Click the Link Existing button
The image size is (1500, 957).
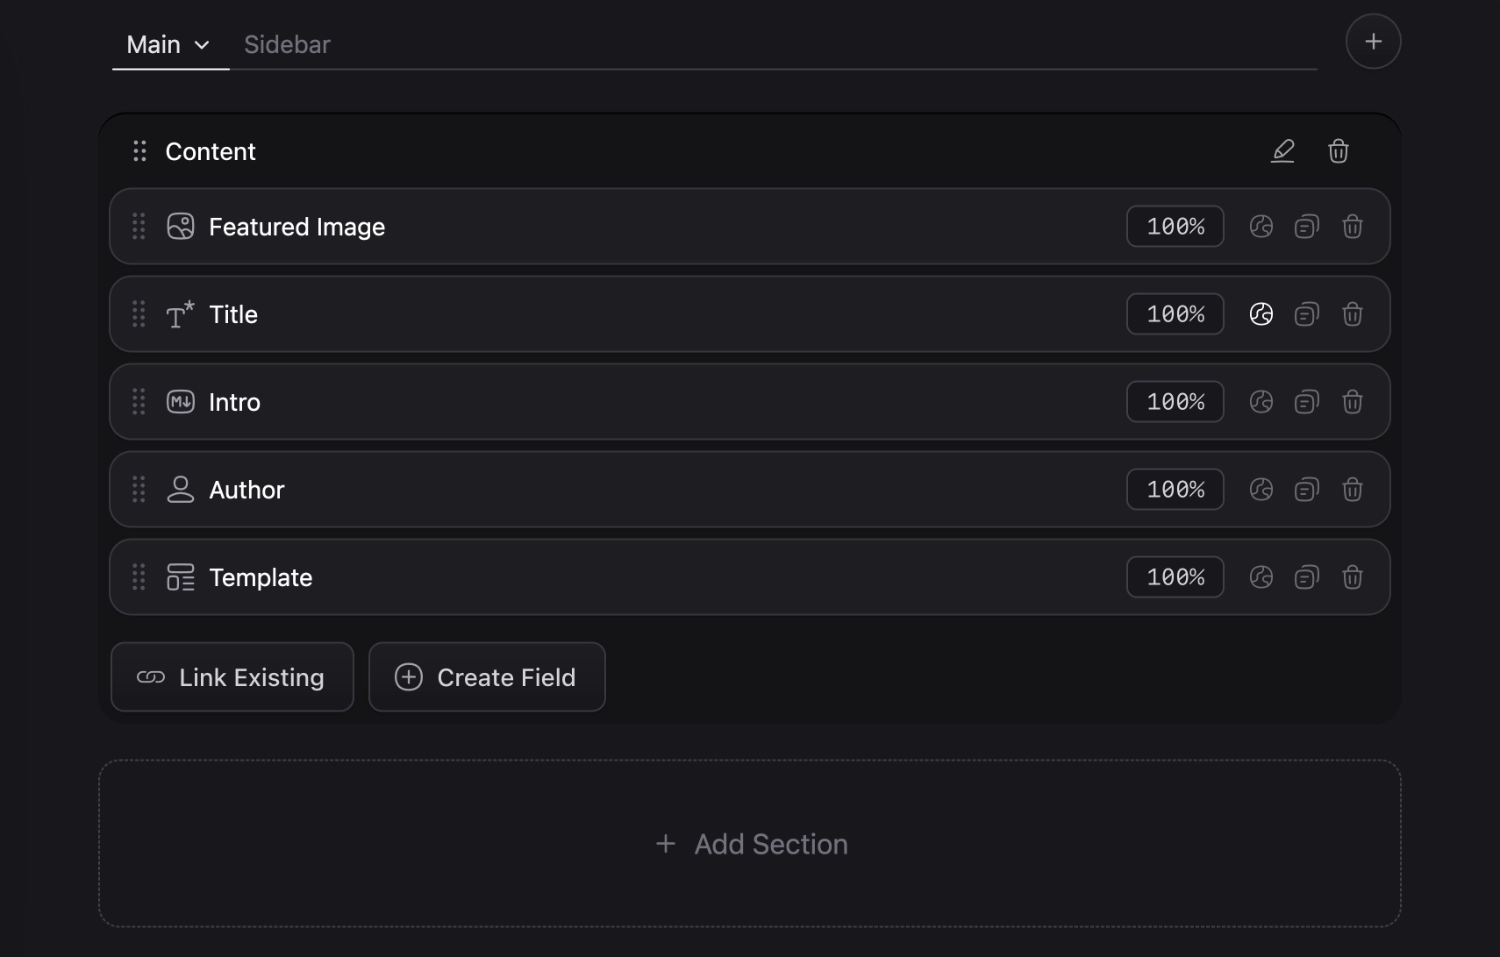coord(232,677)
